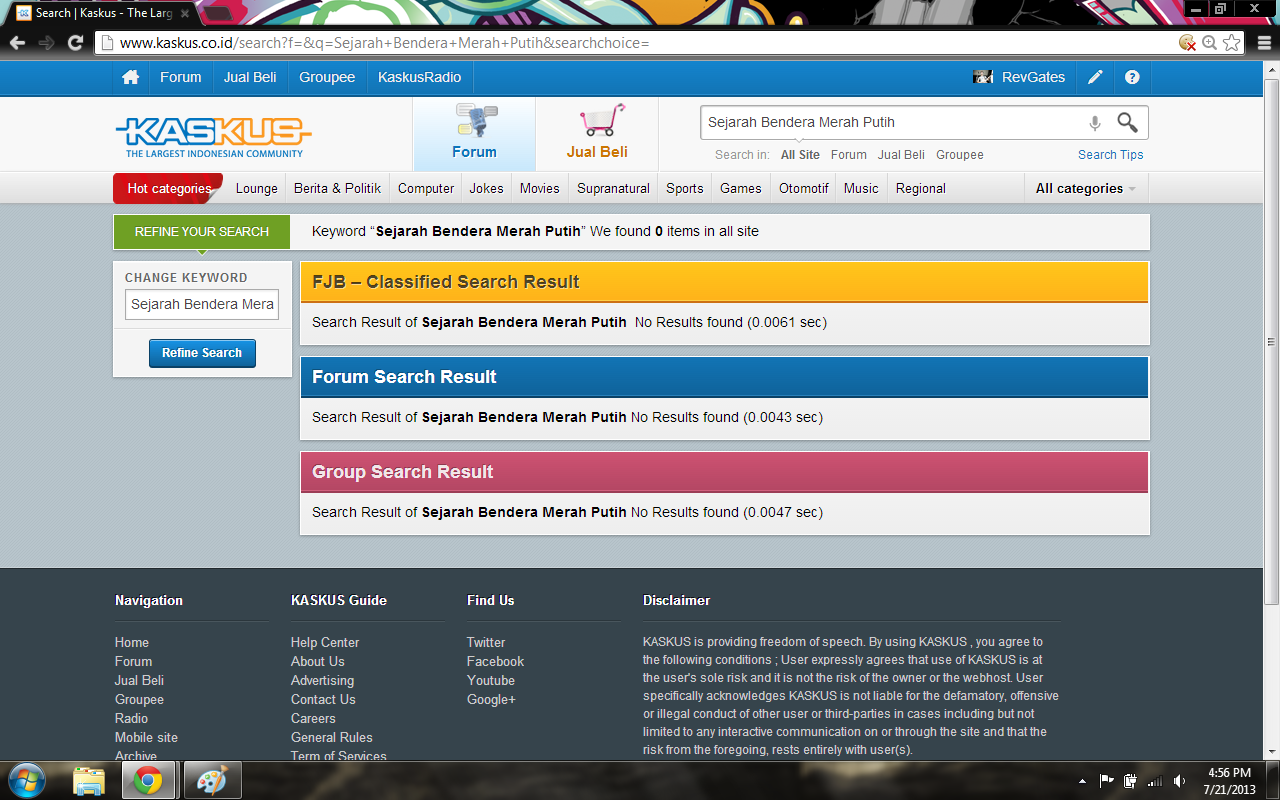
Task: Open KaskusRadio in the top navigation
Action: point(419,77)
